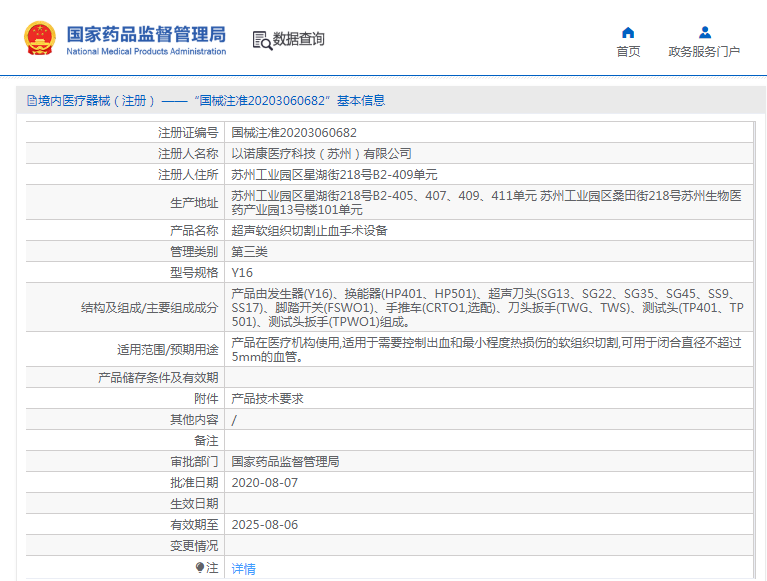Click the 境内医疗器械（注册）基本信息 header title
This screenshot has width=767, height=581.
click(x=211, y=101)
